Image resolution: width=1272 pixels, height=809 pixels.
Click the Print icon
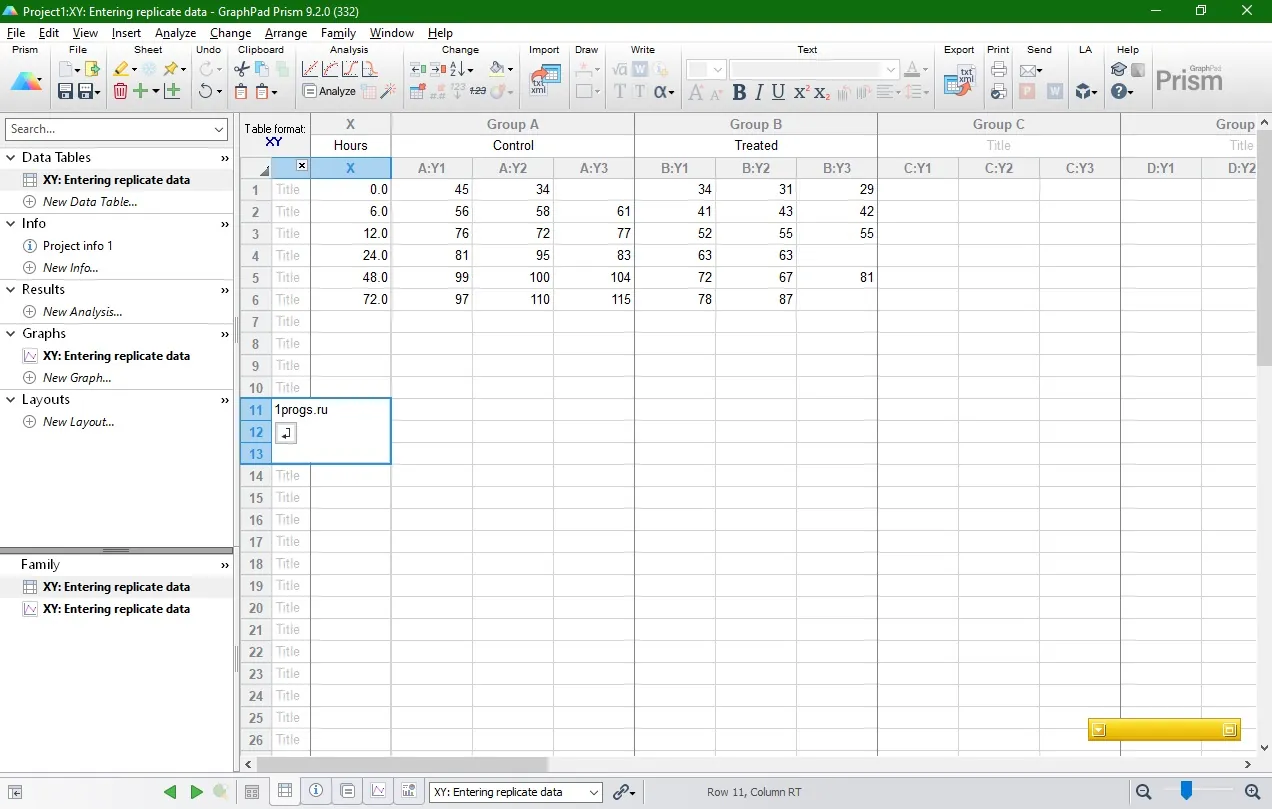(x=998, y=69)
